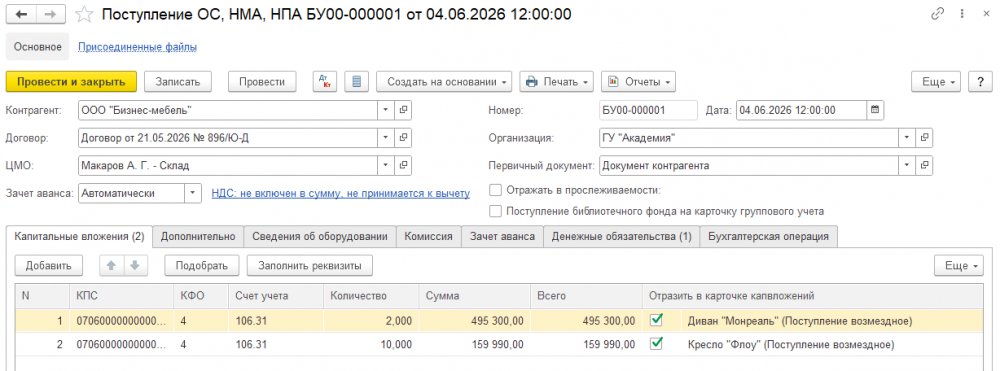The width and height of the screenshot is (1000, 371).
Task: Open the ЦМО record
Action: pyautogui.click(x=403, y=166)
